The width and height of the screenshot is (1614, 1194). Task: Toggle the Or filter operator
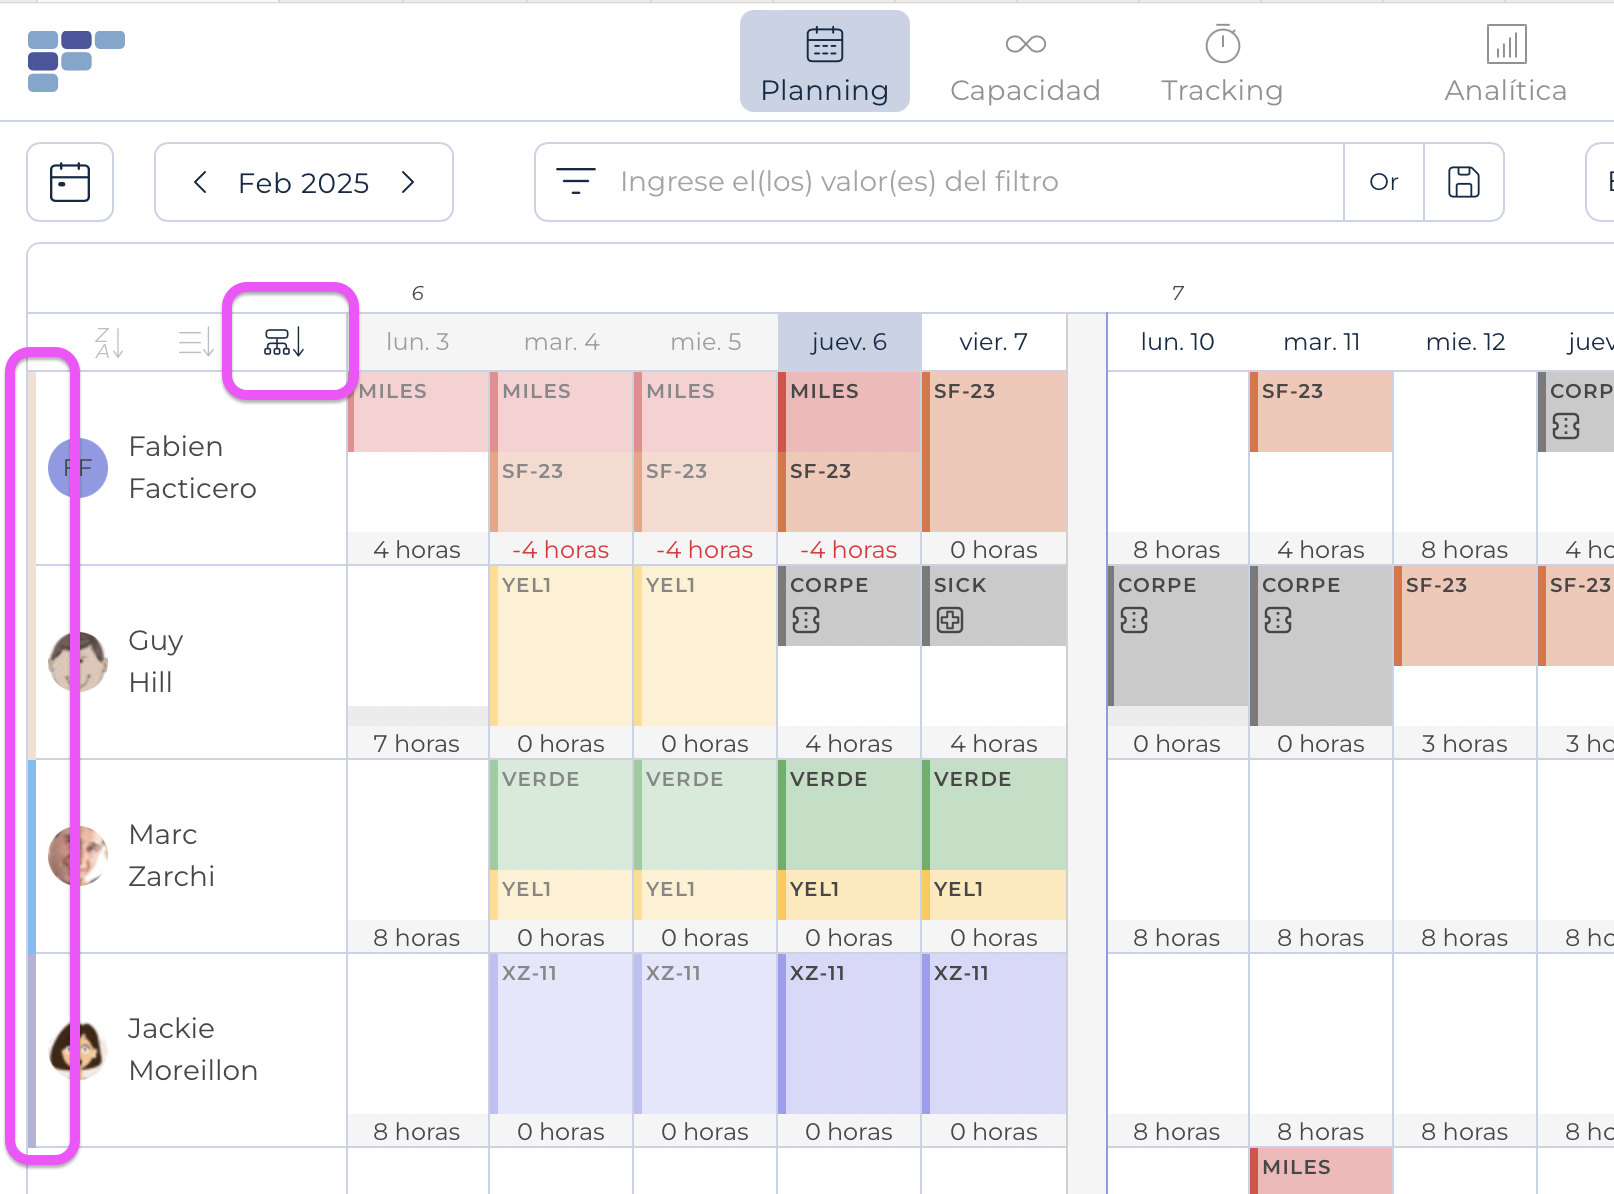click(x=1384, y=182)
